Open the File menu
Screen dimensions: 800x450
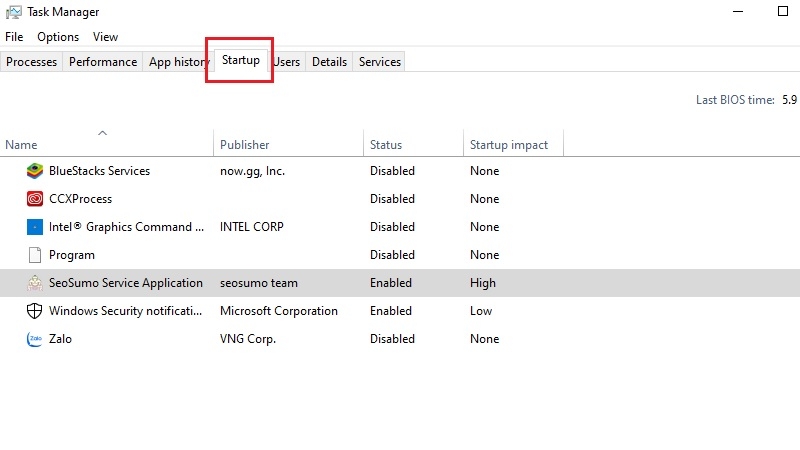(x=14, y=37)
